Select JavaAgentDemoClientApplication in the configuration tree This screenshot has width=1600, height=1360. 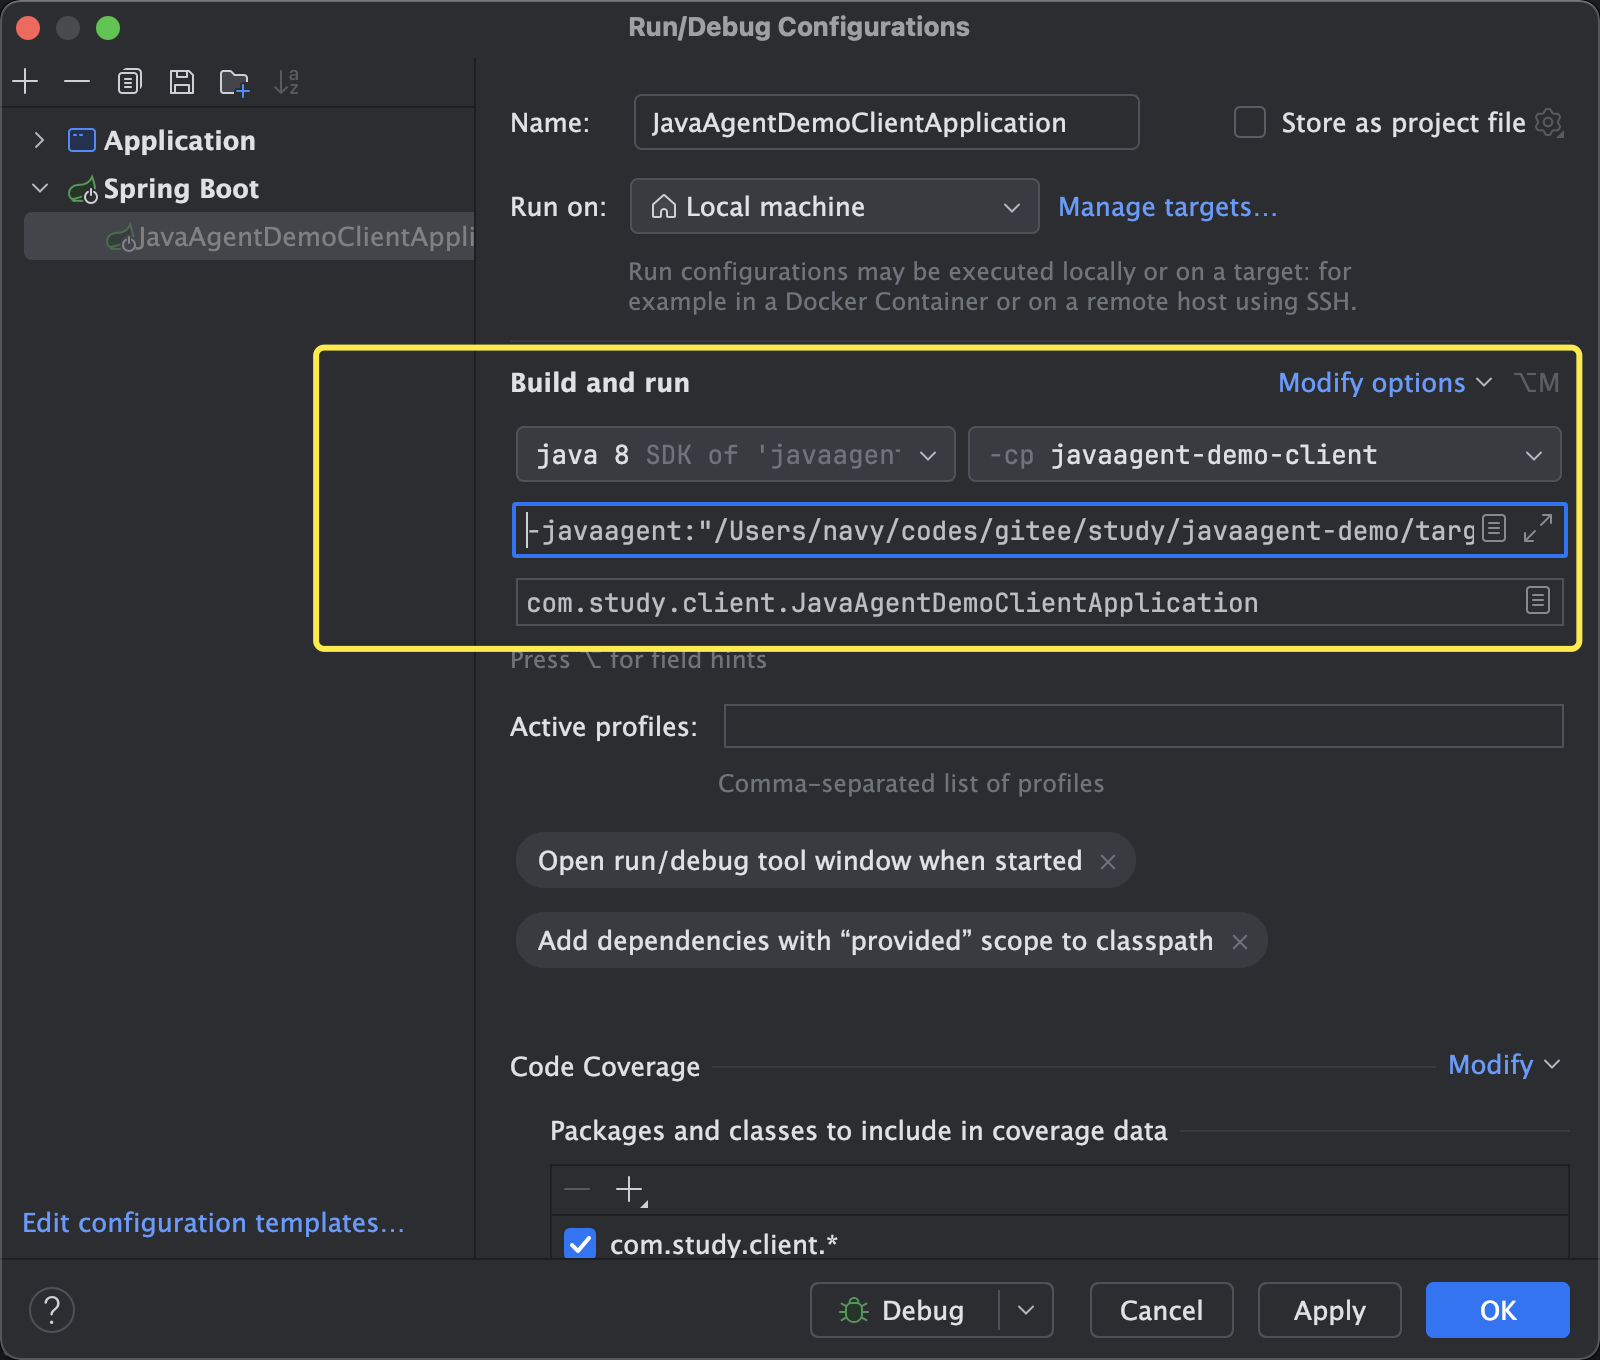[250, 237]
